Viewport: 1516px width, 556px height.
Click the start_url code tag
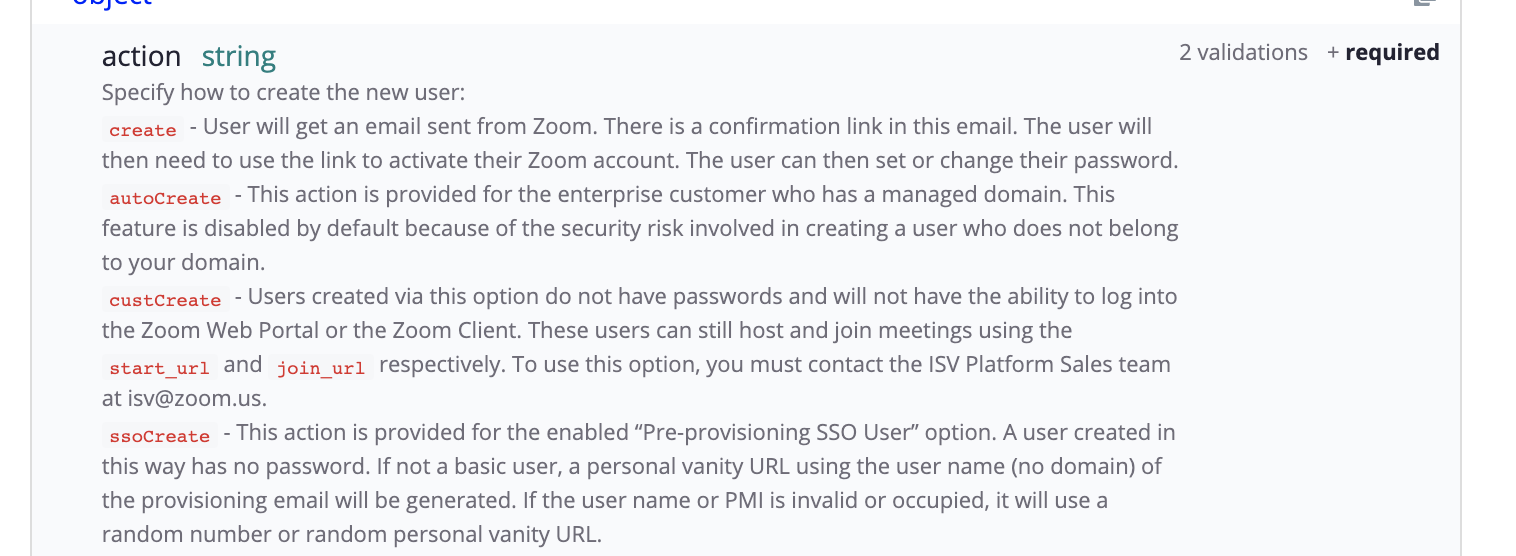click(159, 368)
